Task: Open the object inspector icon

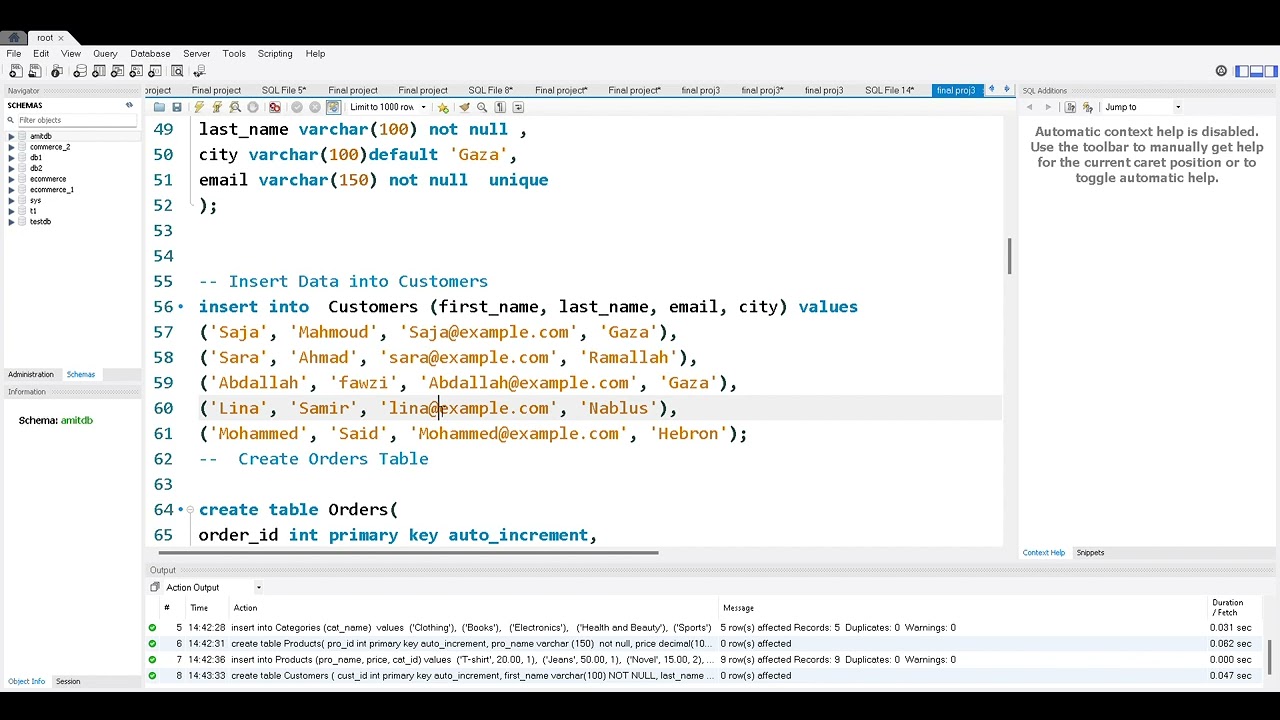Action: [x=57, y=71]
